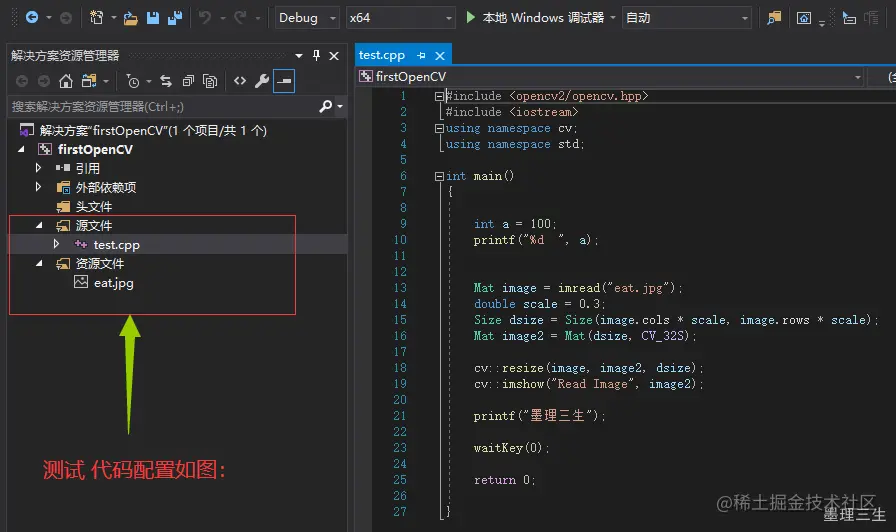Go to Solution Explorer home view

click(66, 81)
